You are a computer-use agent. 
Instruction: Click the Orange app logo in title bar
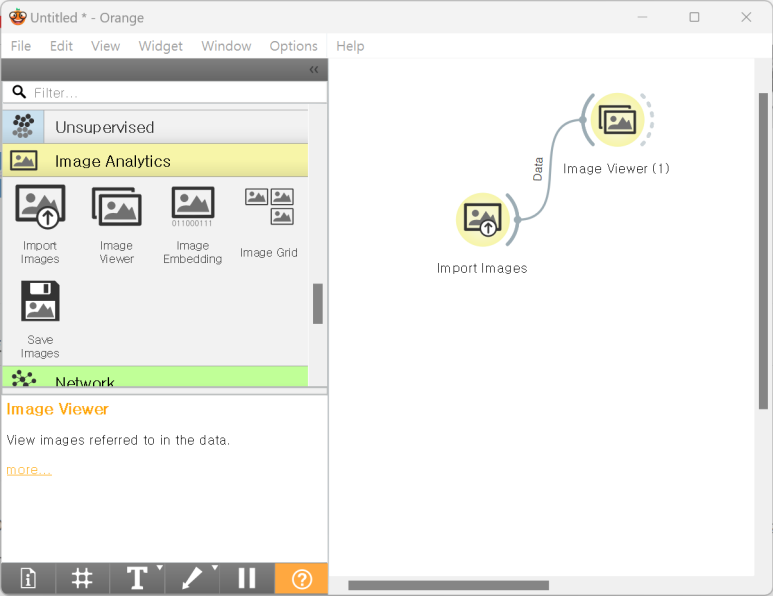[x=17, y=17]
